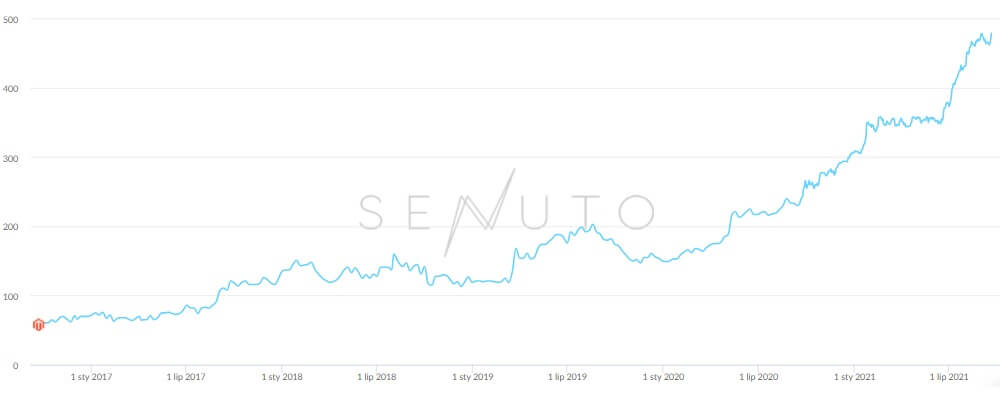Click the 400 value on vertical axis
Viewport: 1000px width, 400px height.
[x=10, y=88]
